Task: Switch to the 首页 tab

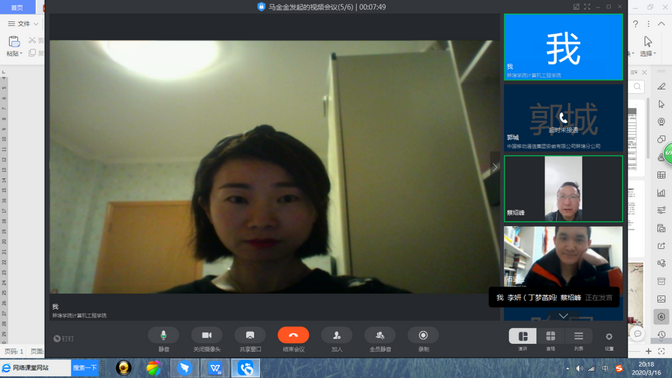Action: [x=17, y=7]
